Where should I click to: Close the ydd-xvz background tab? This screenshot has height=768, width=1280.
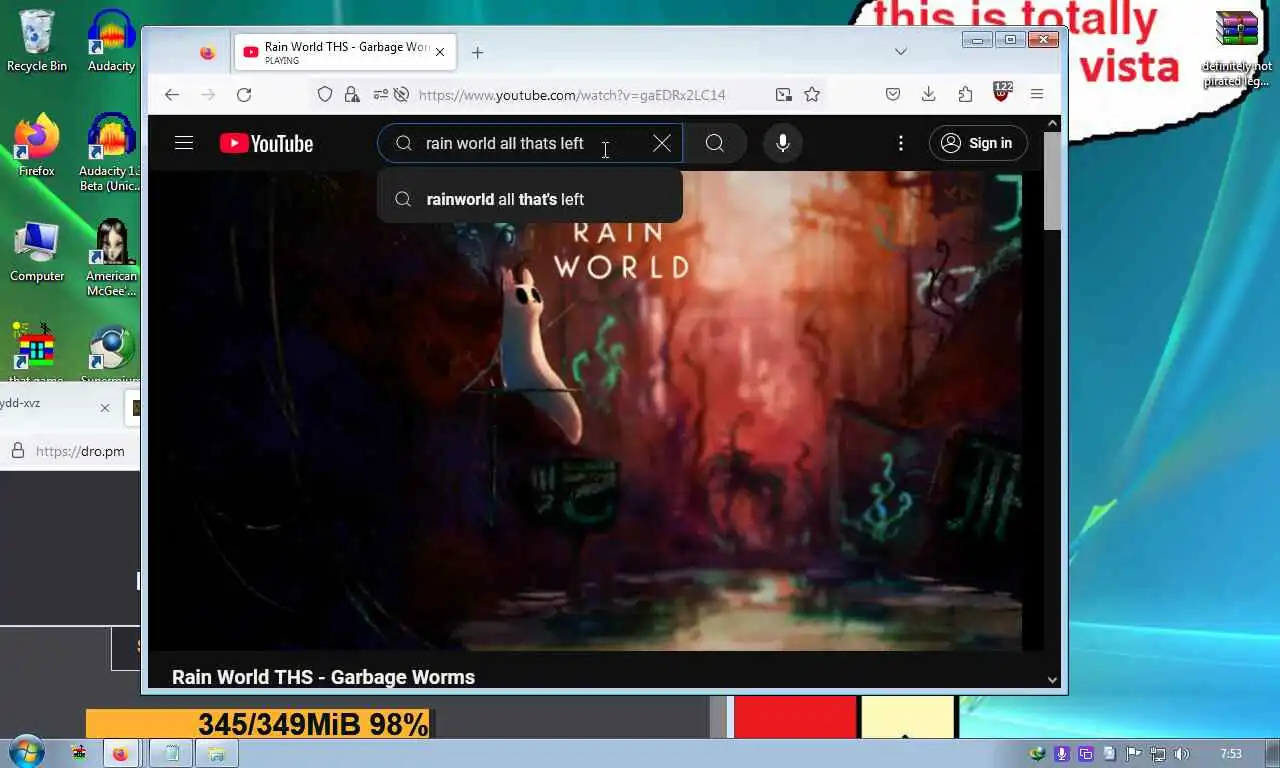105,407
